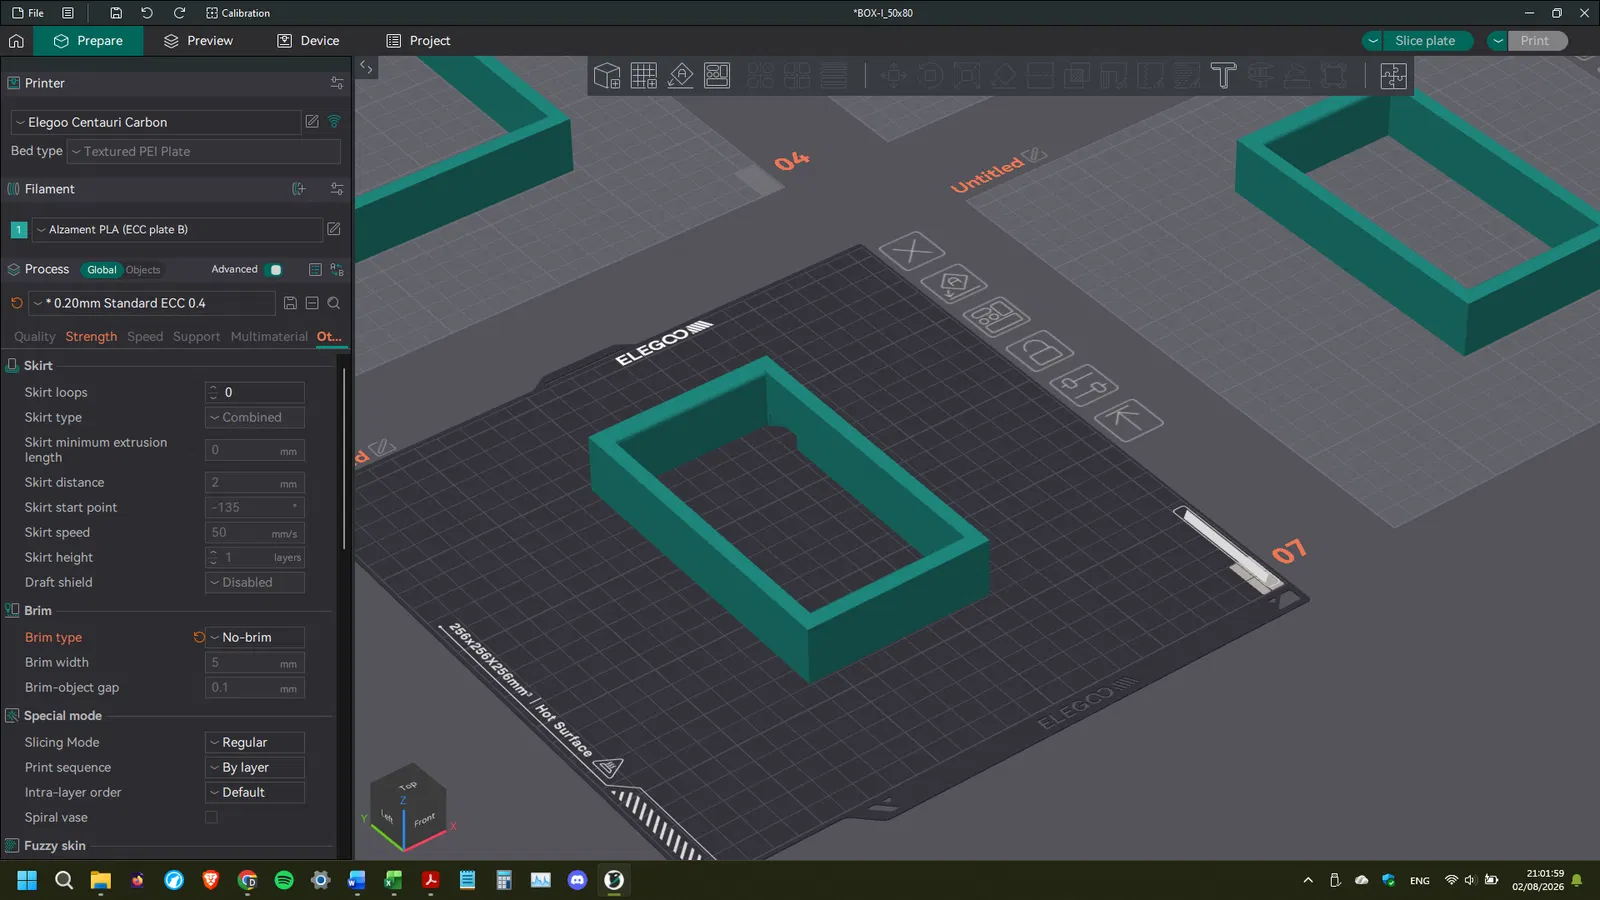Open the Bed type dropdown

tap(204, 152)
